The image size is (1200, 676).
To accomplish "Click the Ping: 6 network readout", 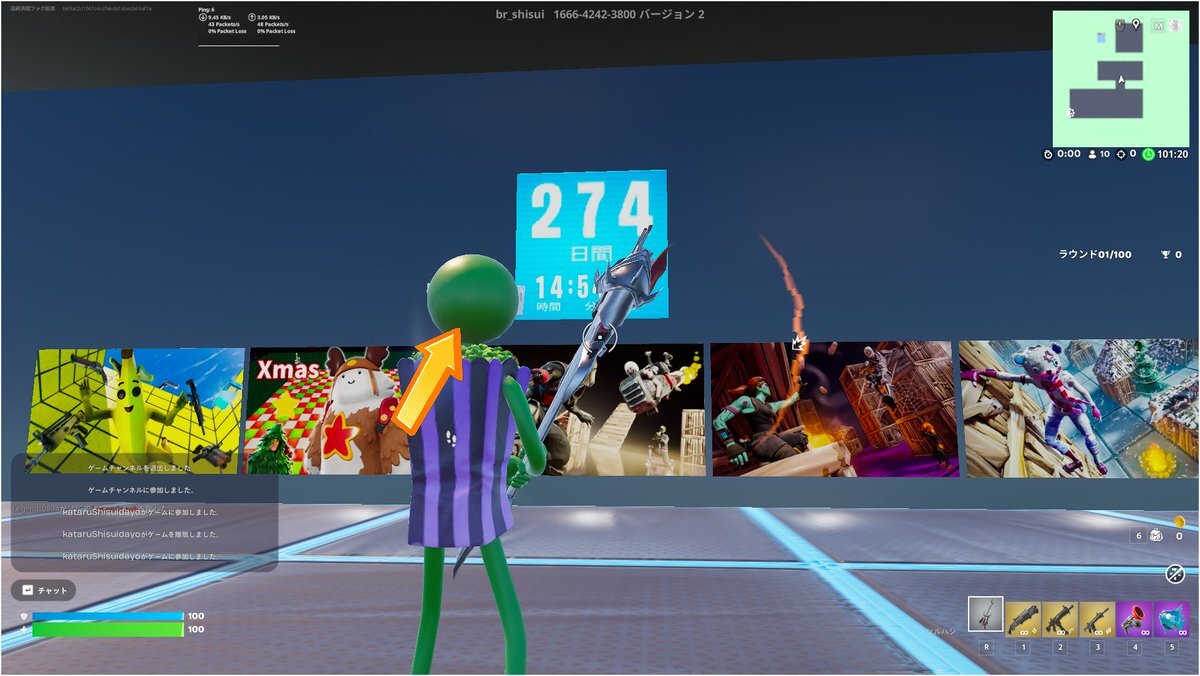I will (x=206, y=9).
